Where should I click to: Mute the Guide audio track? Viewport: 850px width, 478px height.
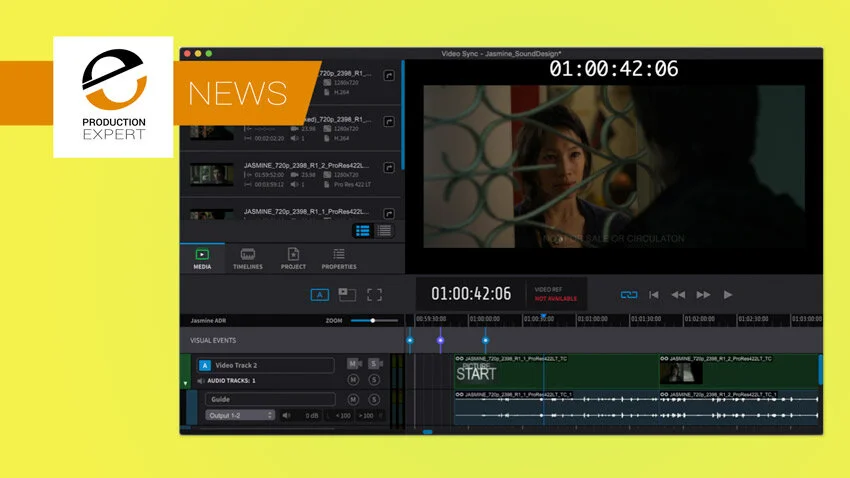click(353, 399)
